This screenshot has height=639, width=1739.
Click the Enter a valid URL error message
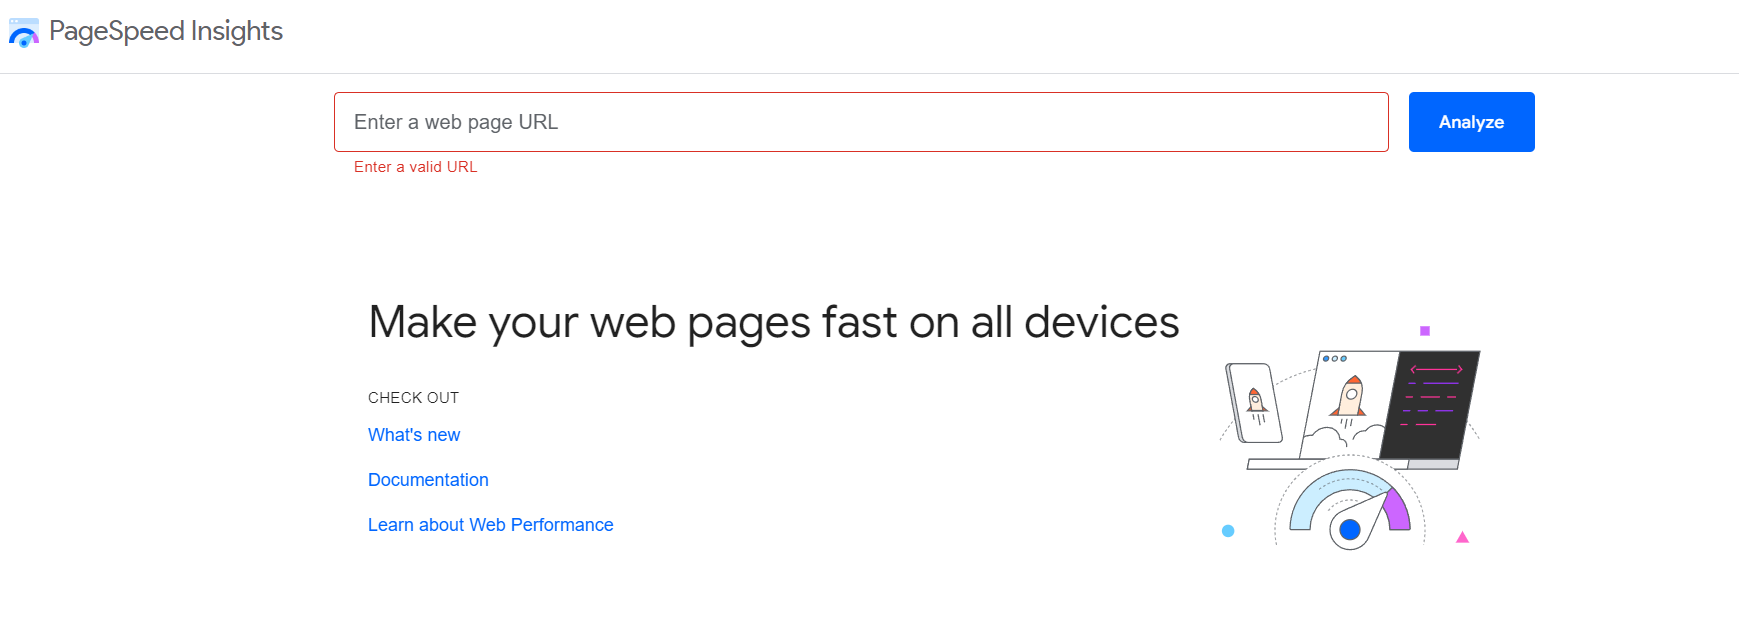click(x=414, y=166)
